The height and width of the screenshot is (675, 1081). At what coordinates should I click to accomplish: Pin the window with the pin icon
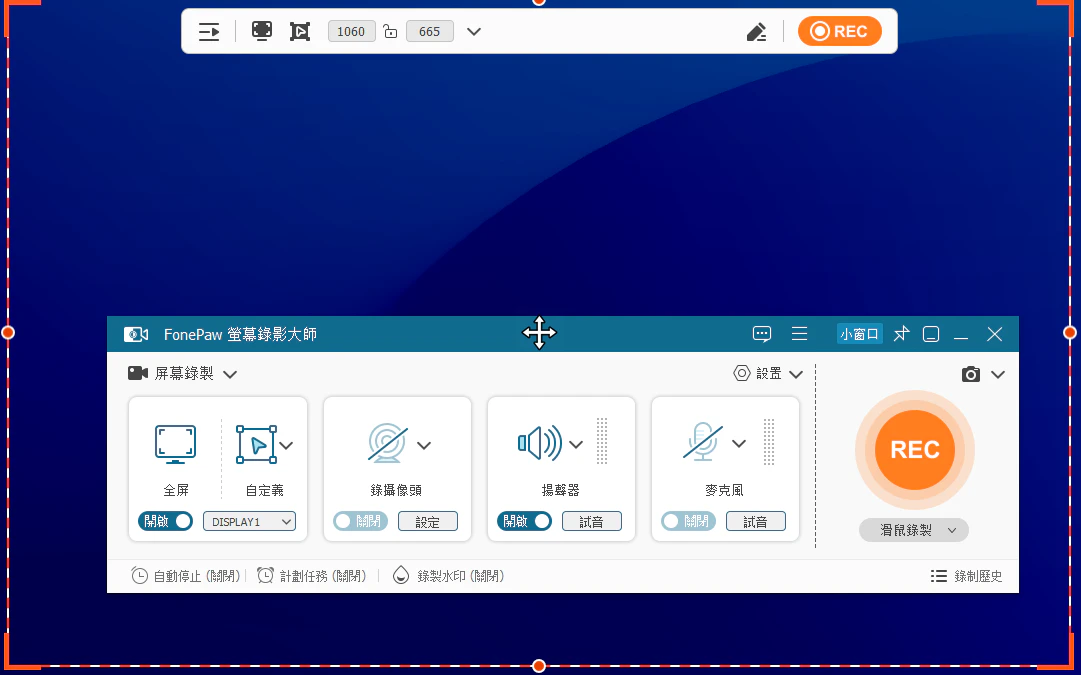(901, 334)
